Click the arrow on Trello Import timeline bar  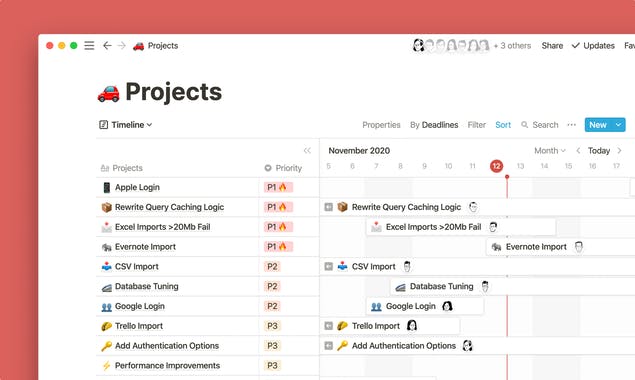click(328, 326)
